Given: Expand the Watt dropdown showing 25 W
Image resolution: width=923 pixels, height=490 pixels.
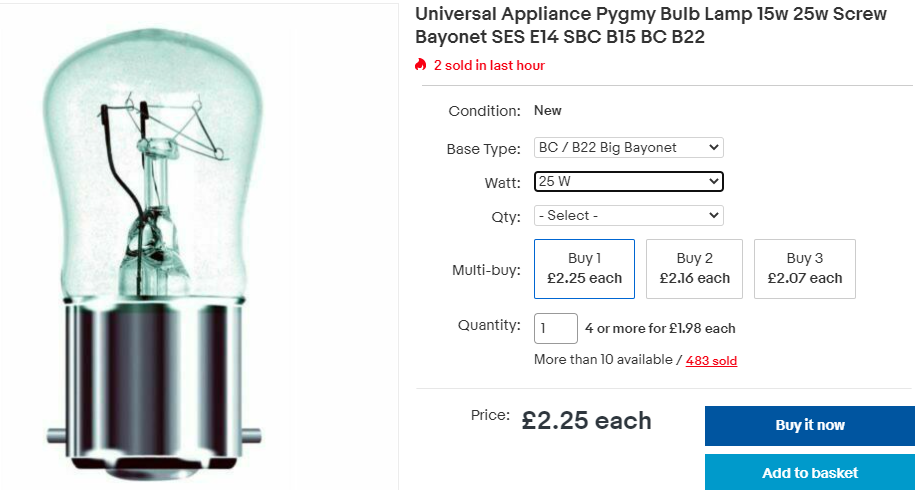Looking at the screenshot, I should (628, 181).
